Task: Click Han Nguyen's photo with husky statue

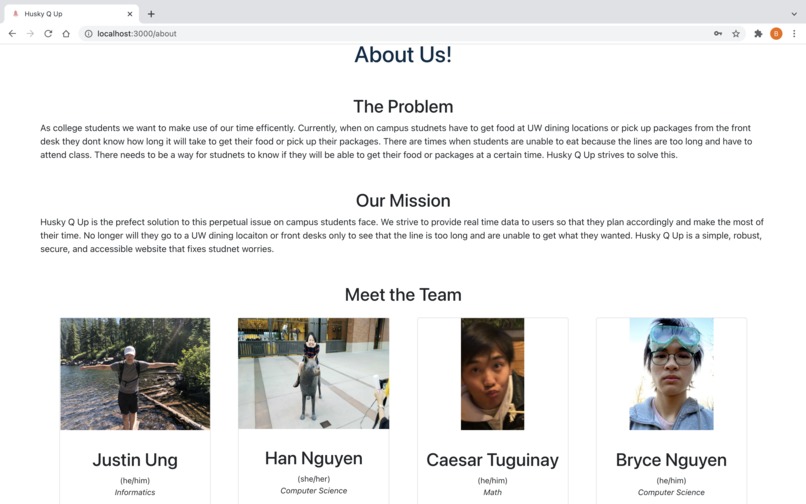Action: coord(314,373)
